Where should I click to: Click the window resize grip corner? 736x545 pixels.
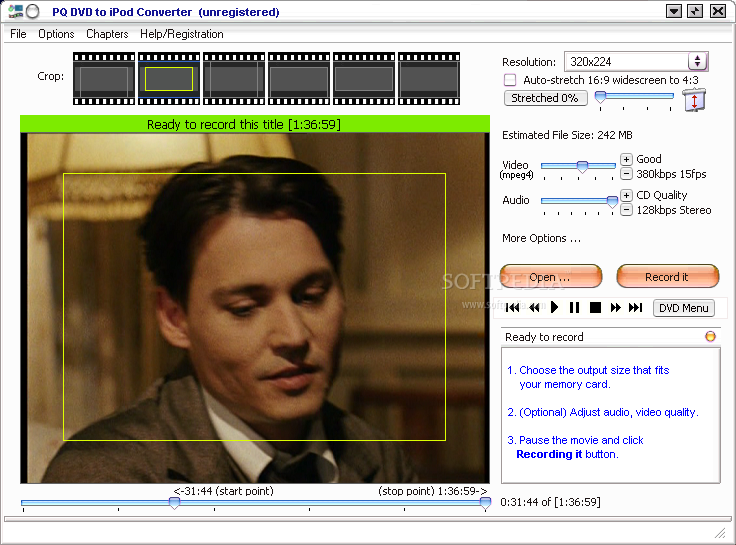tap(720, 533)
